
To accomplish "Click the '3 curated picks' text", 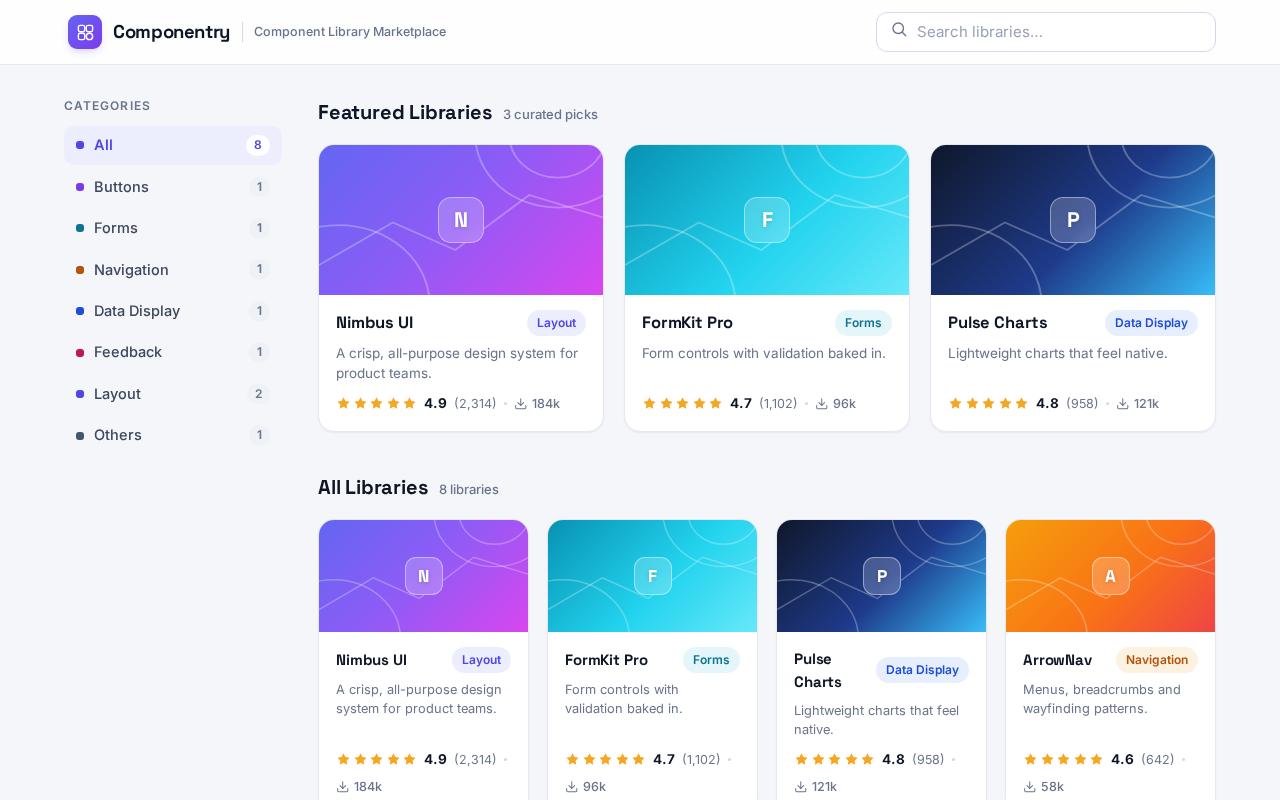I will coord(550,115).
